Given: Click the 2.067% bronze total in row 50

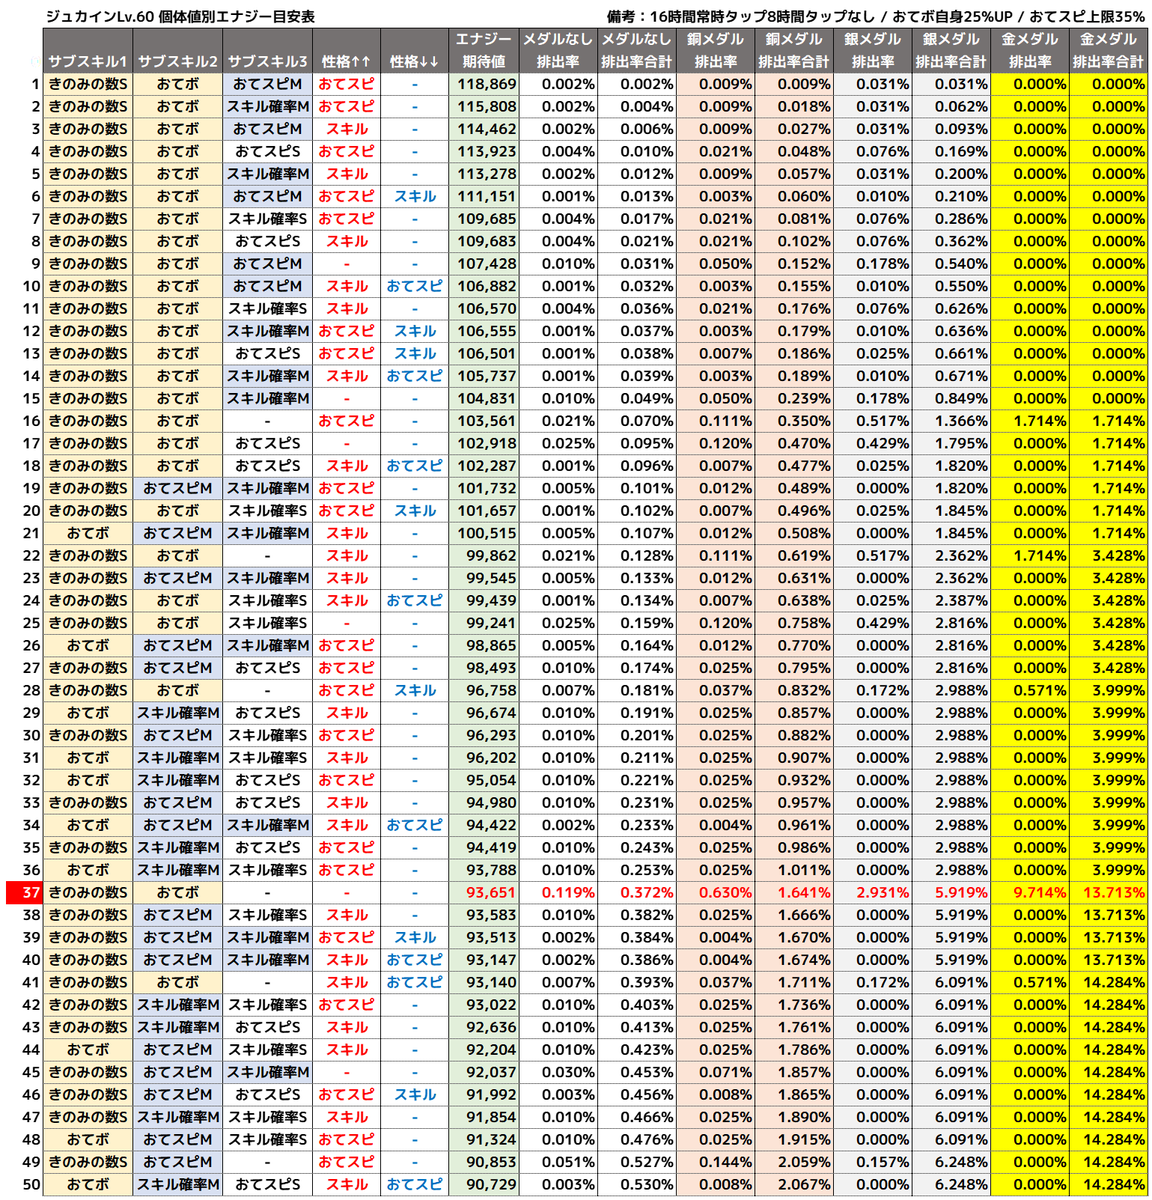Looking at the screenshot, I should tap(794, 1185).
